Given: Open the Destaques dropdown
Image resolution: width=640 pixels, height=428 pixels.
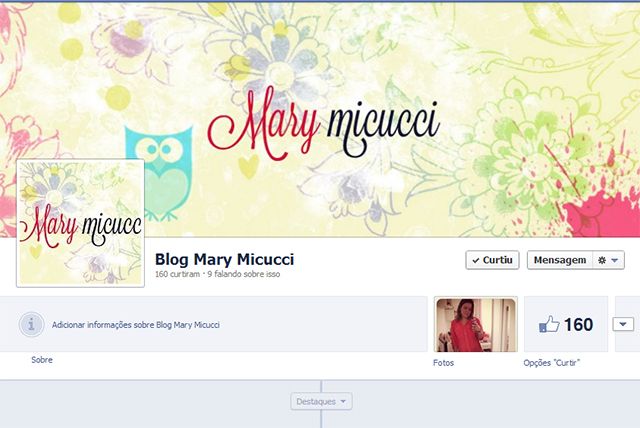Looking at the screenshot, I should click(321, 401).
